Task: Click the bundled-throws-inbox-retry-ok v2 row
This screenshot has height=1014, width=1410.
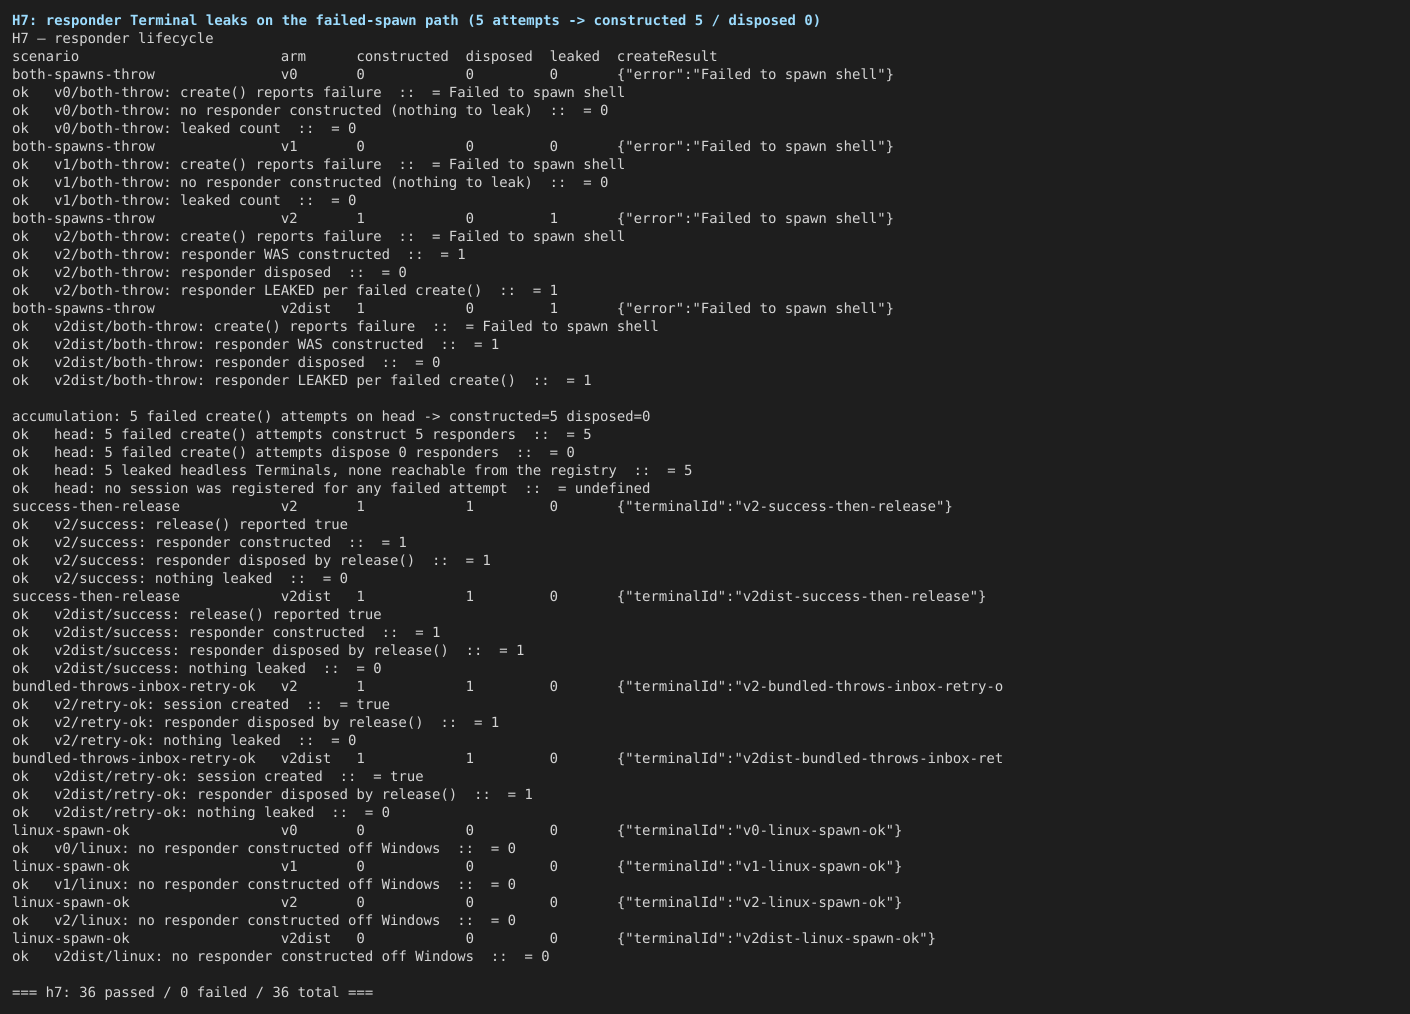Action: pyautogui.click(x=508, y=686)
